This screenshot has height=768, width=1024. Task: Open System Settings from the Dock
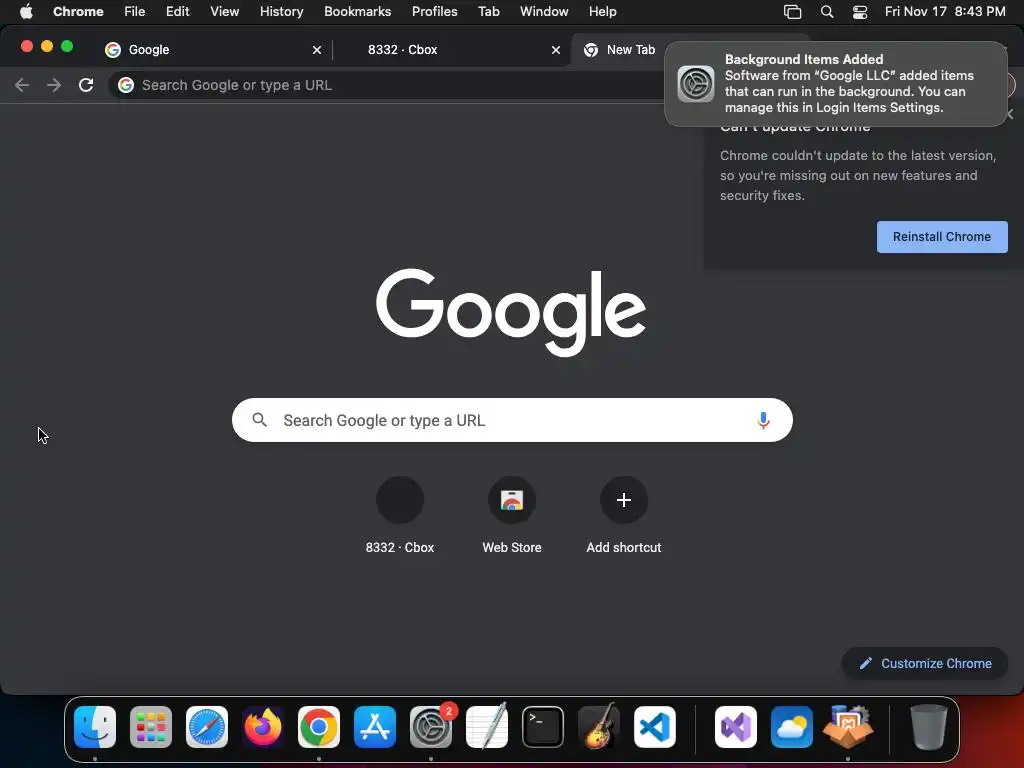431,727
